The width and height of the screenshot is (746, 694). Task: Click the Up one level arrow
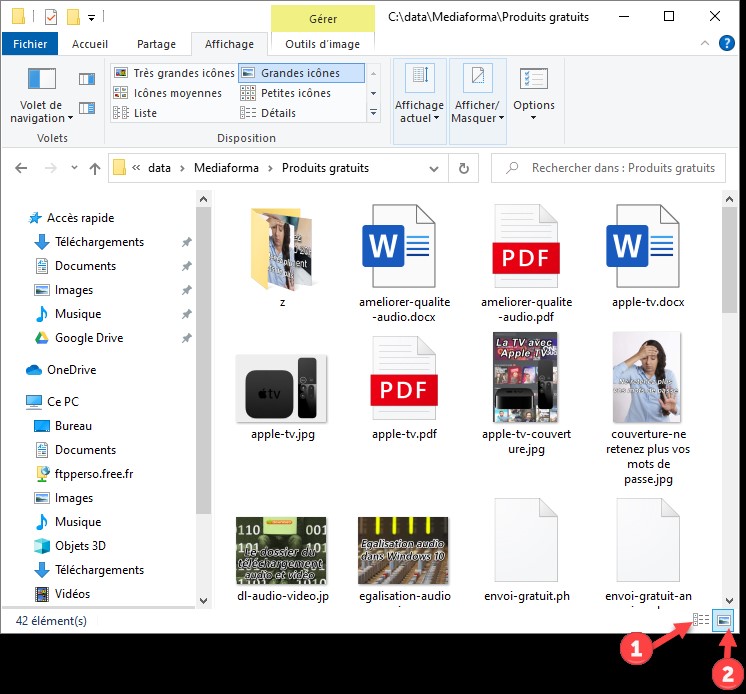pyautogui.click(x=95, y=168)
